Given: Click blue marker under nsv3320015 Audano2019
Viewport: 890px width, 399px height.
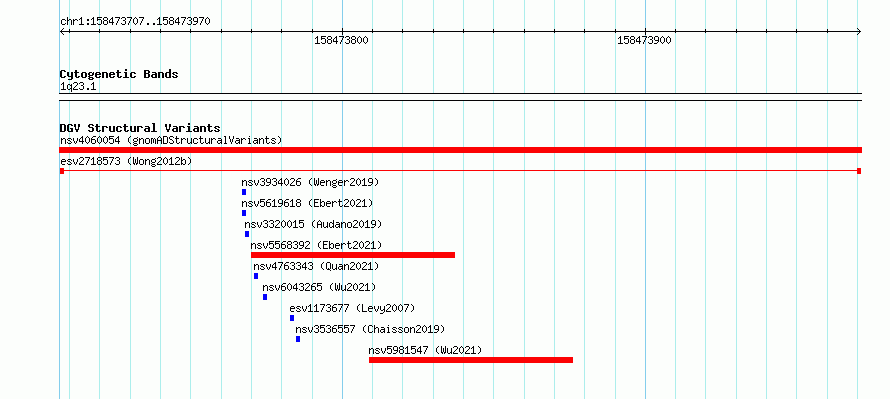Looking at the screenshot, I should tap(247, 234).
